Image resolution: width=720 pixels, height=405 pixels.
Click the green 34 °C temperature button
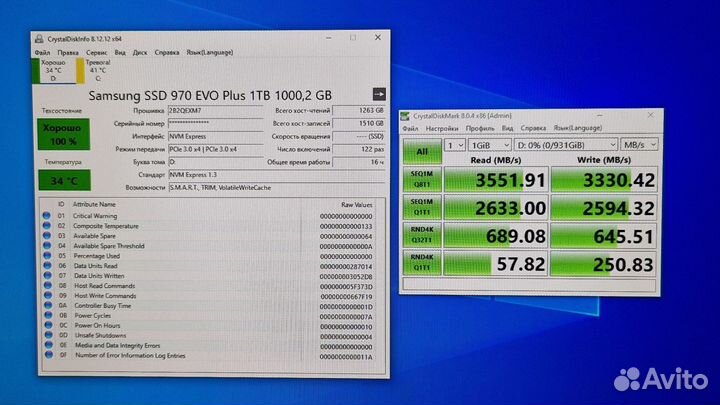coord(64,180)
